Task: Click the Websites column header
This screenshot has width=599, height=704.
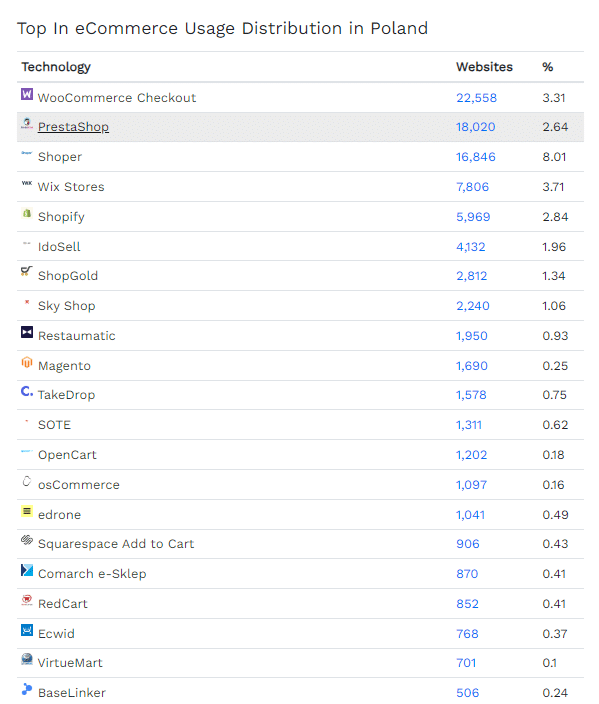Action: click(x=484, y=67)
